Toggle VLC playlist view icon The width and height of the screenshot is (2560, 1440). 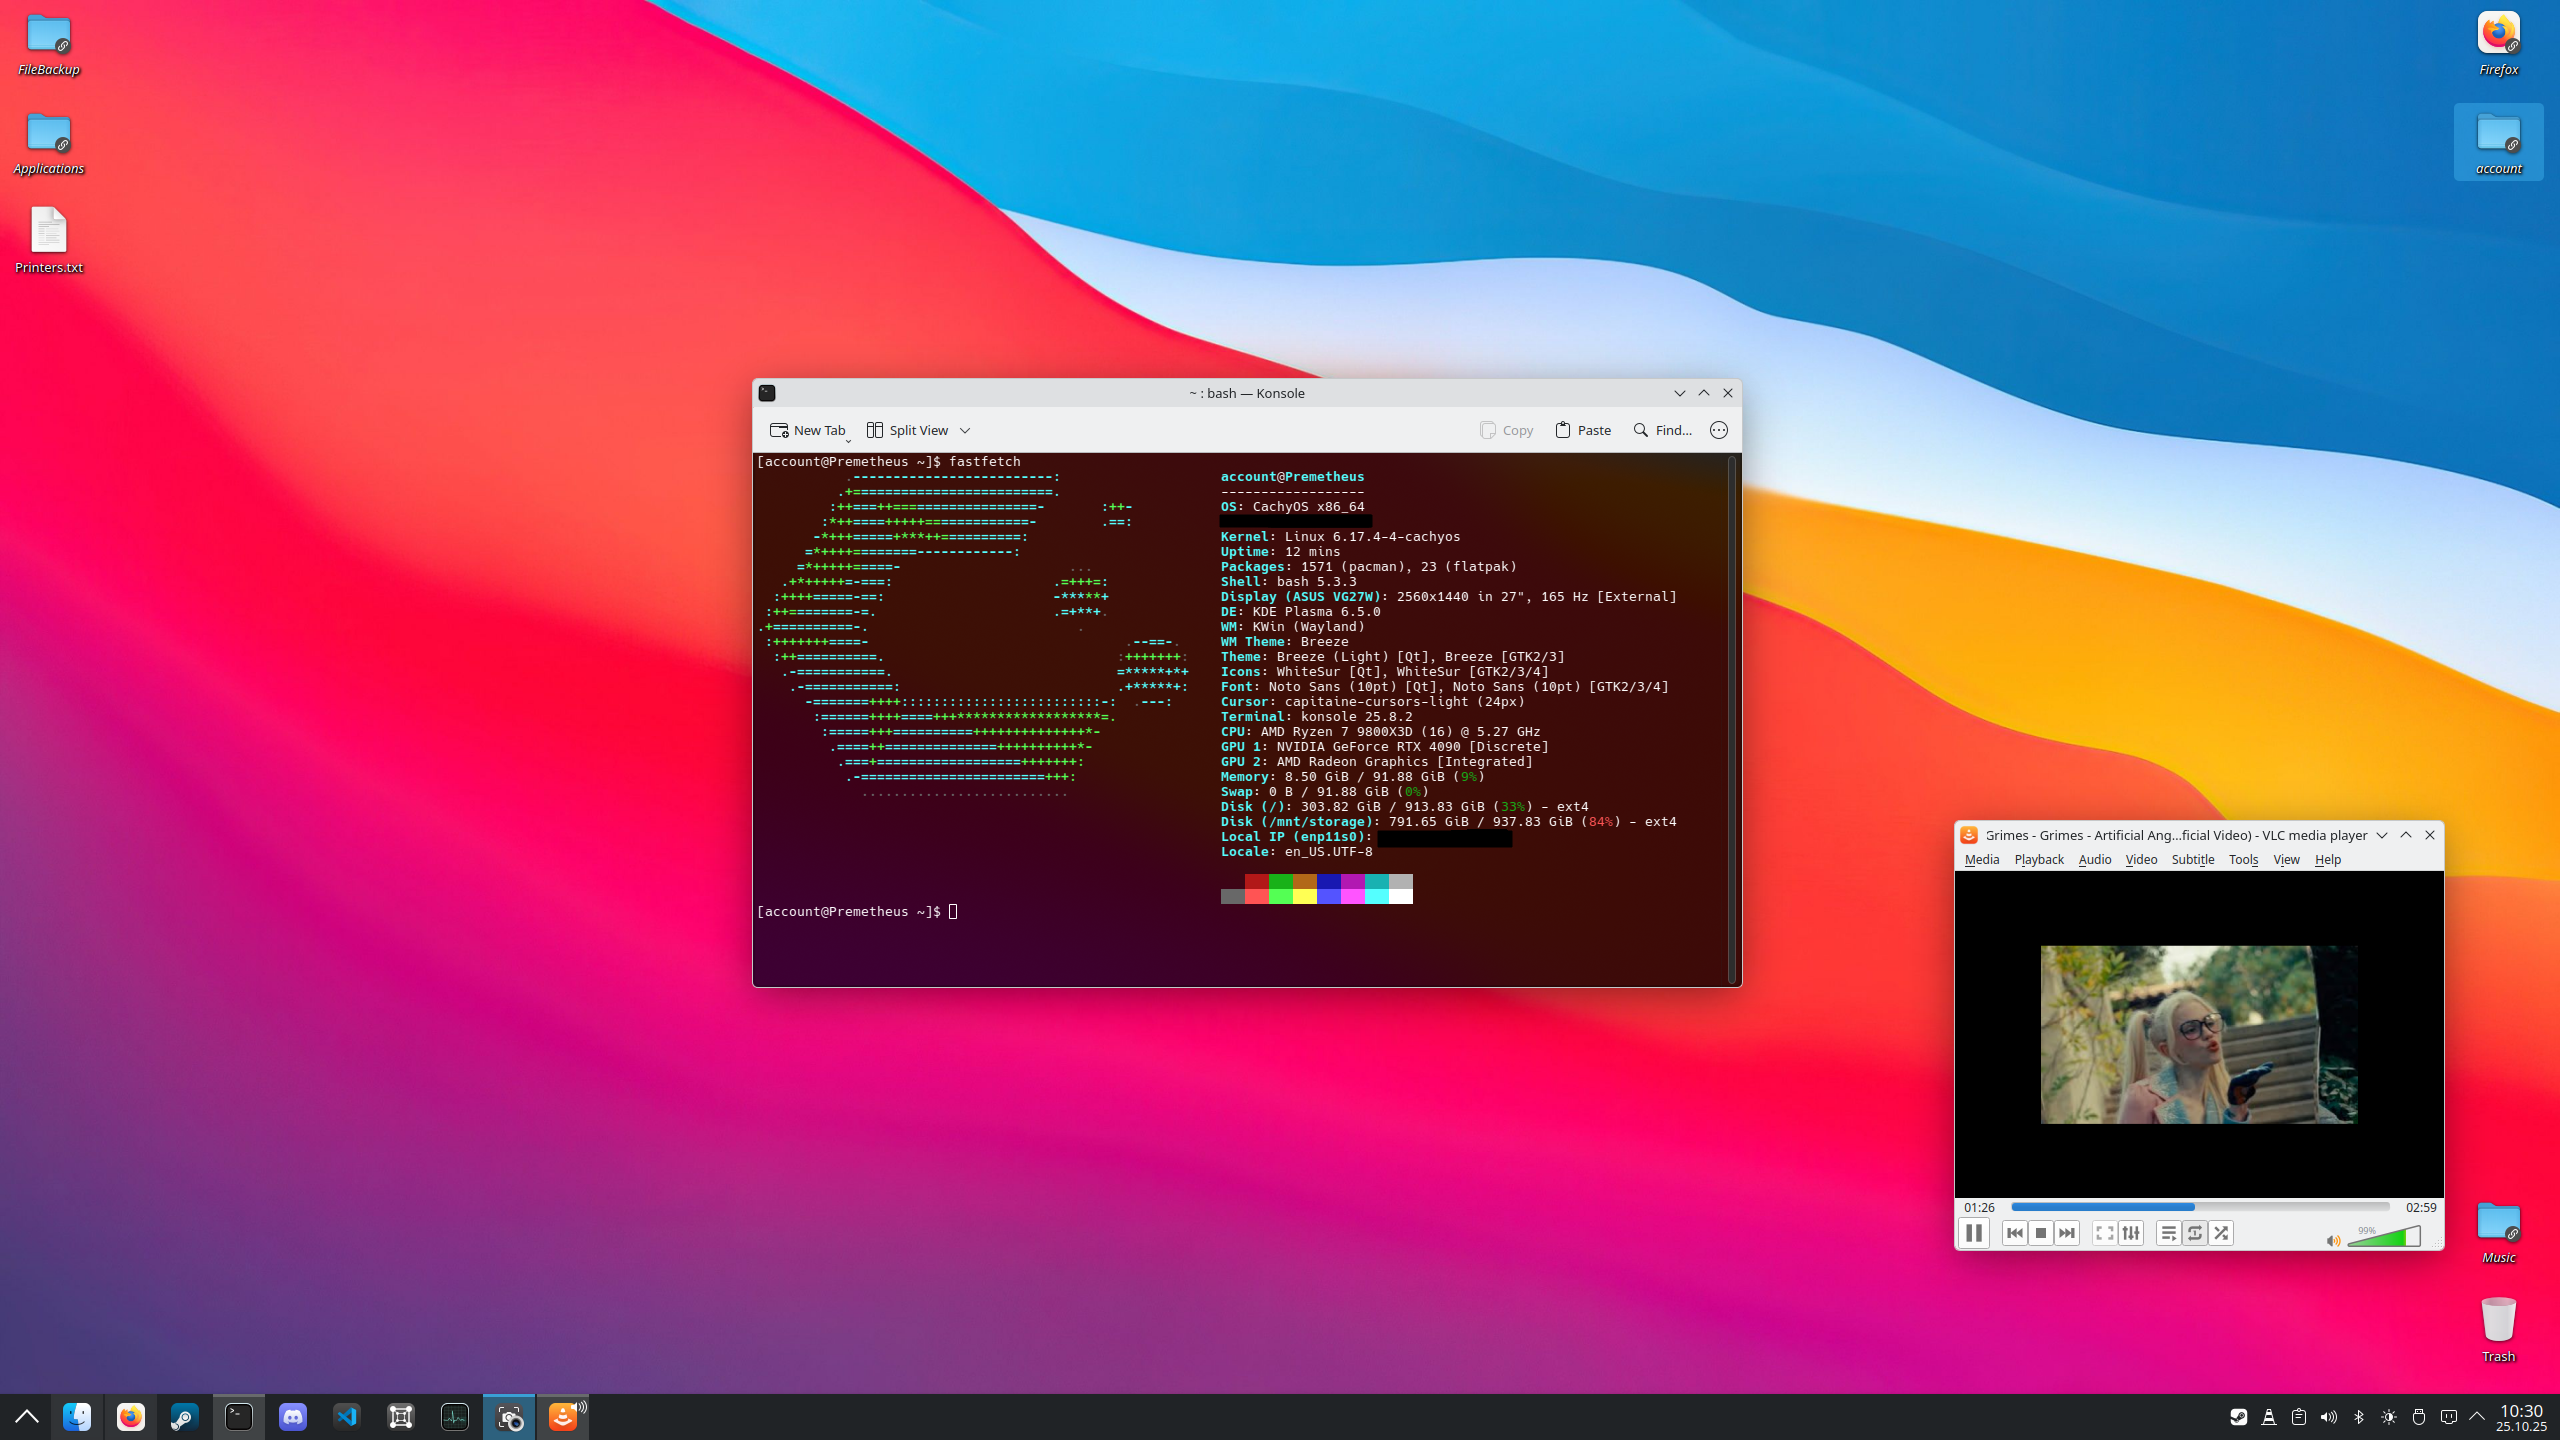[x=2168, y=1233]
